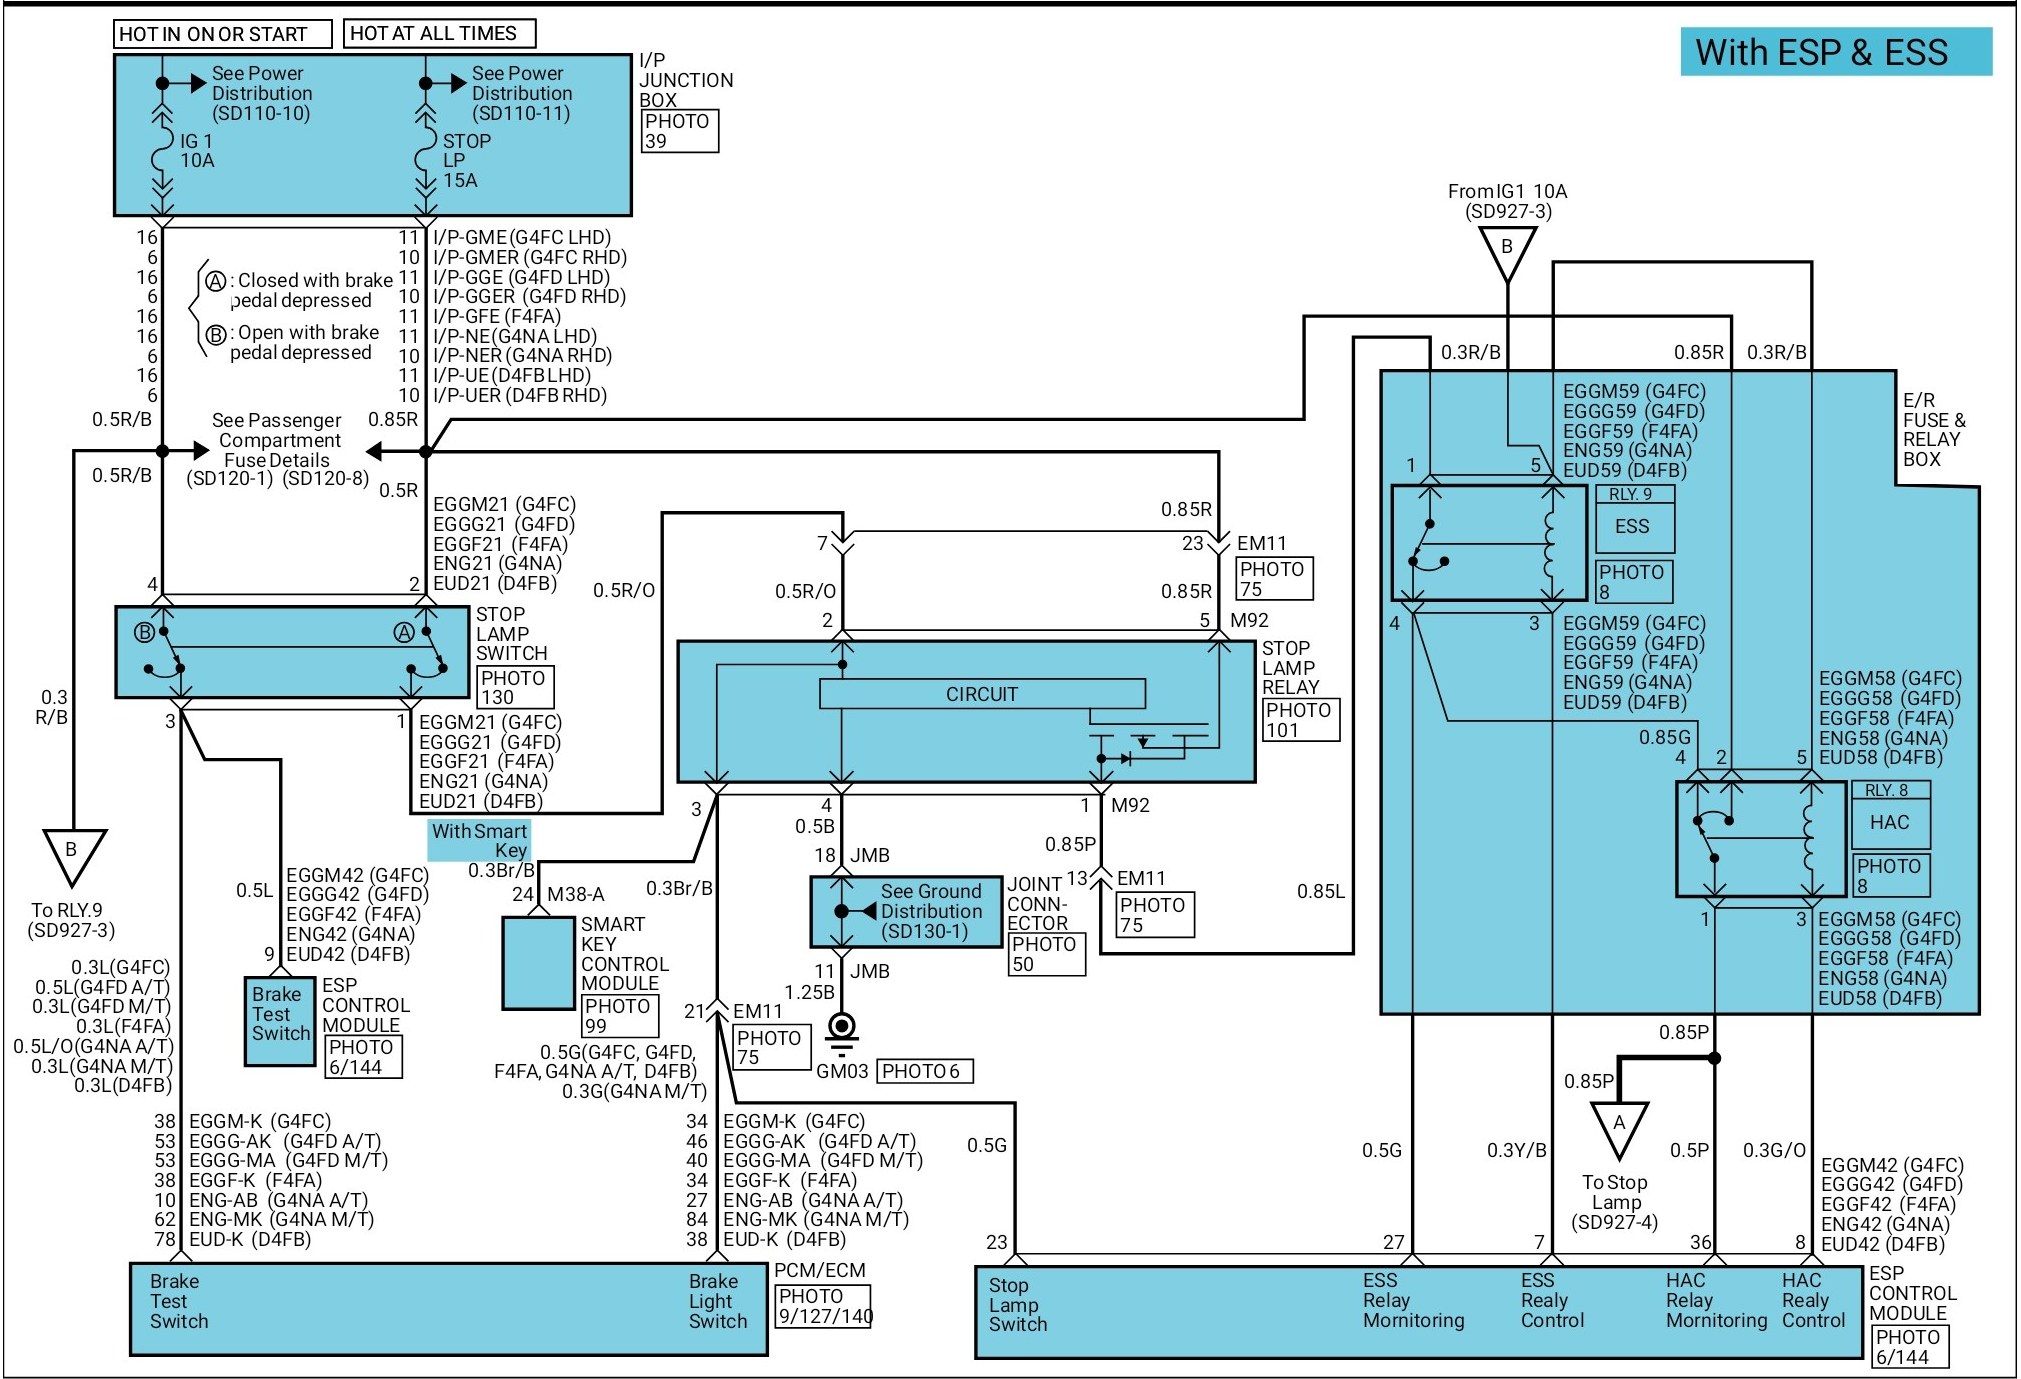Open PHOTO 8 box under HAC label

(x=1891, y=876)
